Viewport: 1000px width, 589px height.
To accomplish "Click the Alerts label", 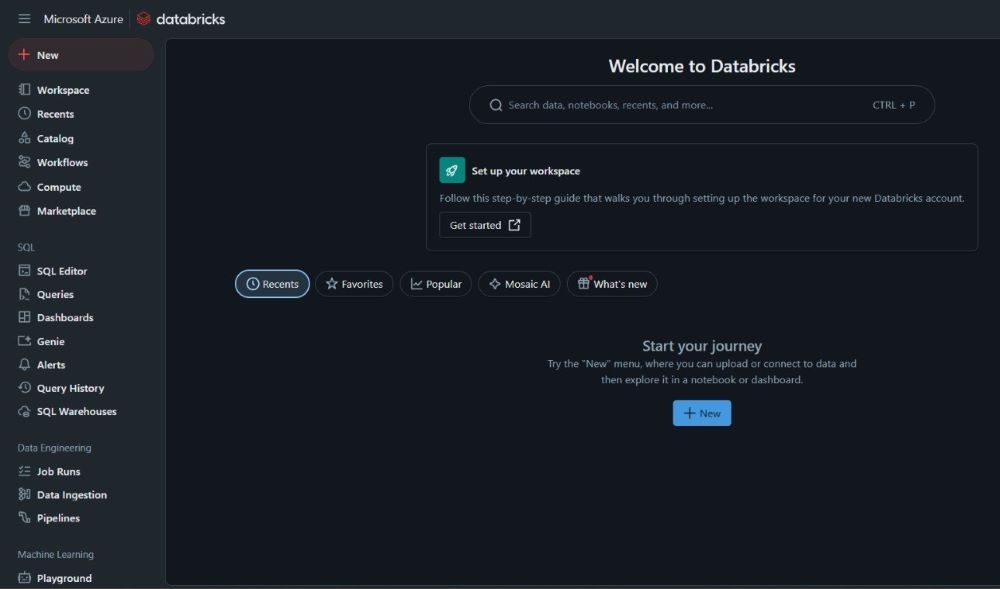I will pyautogui.click(x=51, y=365).
